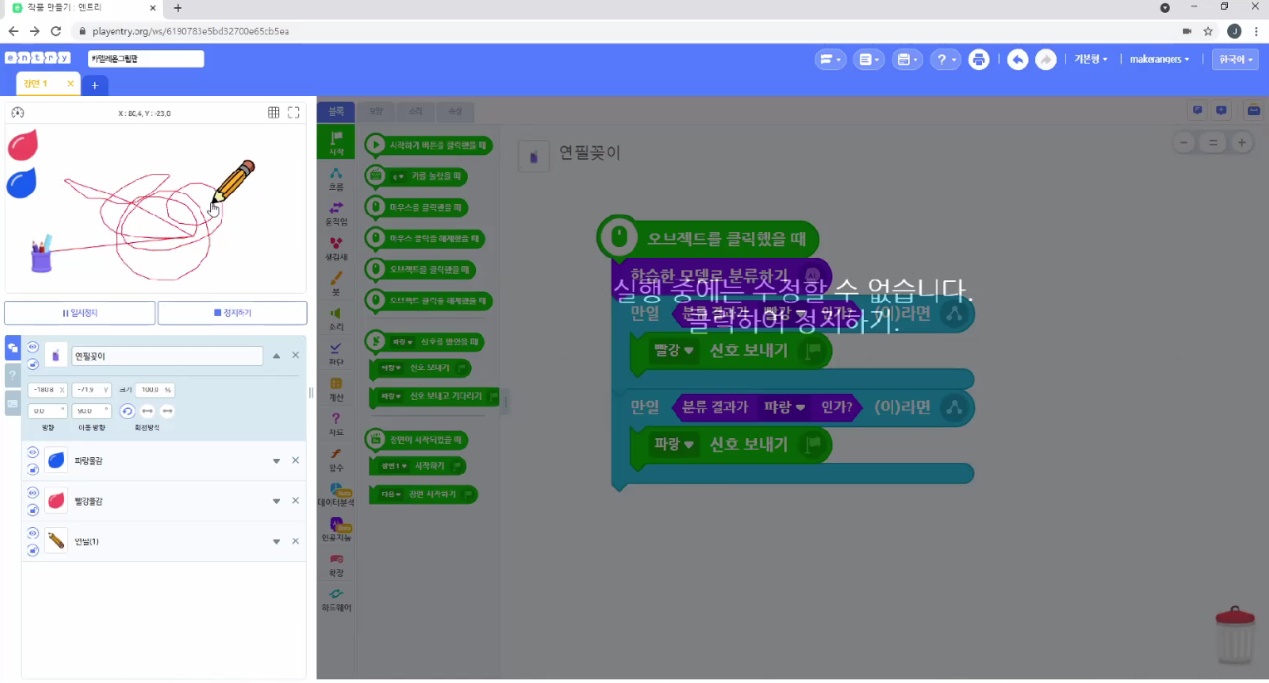
Task: Select the 생김새 (Looks) block category
Action: click(336, 248)
